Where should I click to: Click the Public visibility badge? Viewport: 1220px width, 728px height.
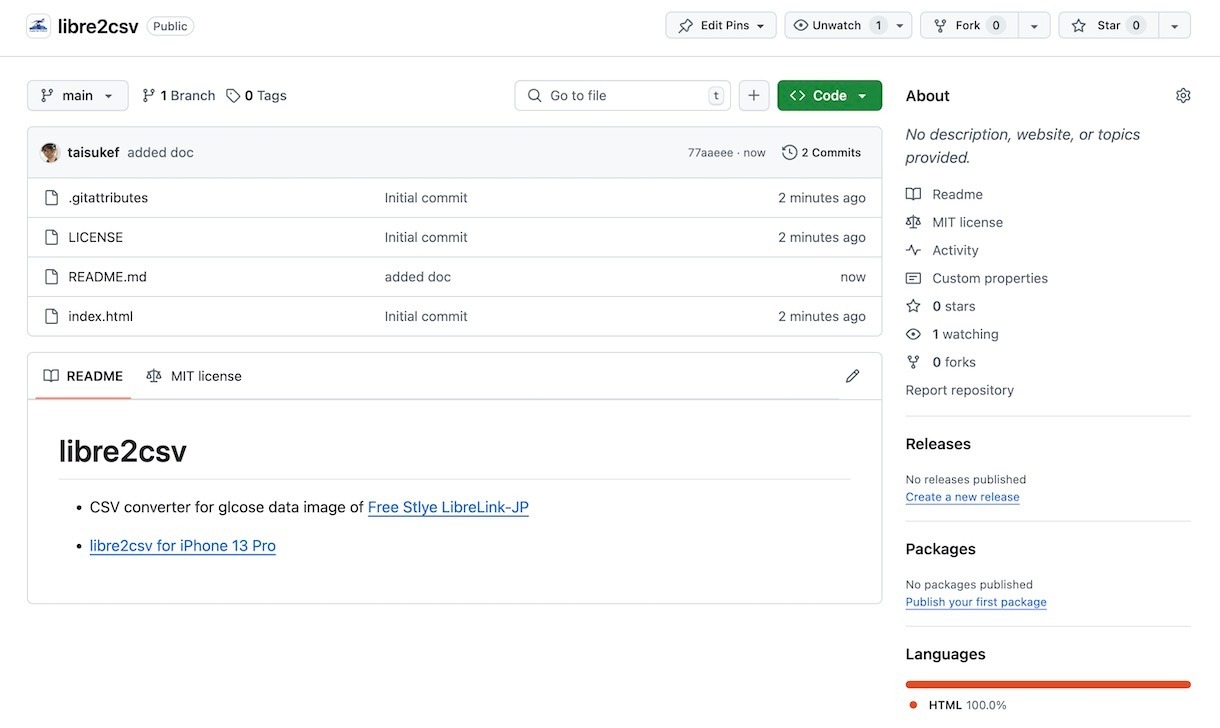click(x=170, y=26)
